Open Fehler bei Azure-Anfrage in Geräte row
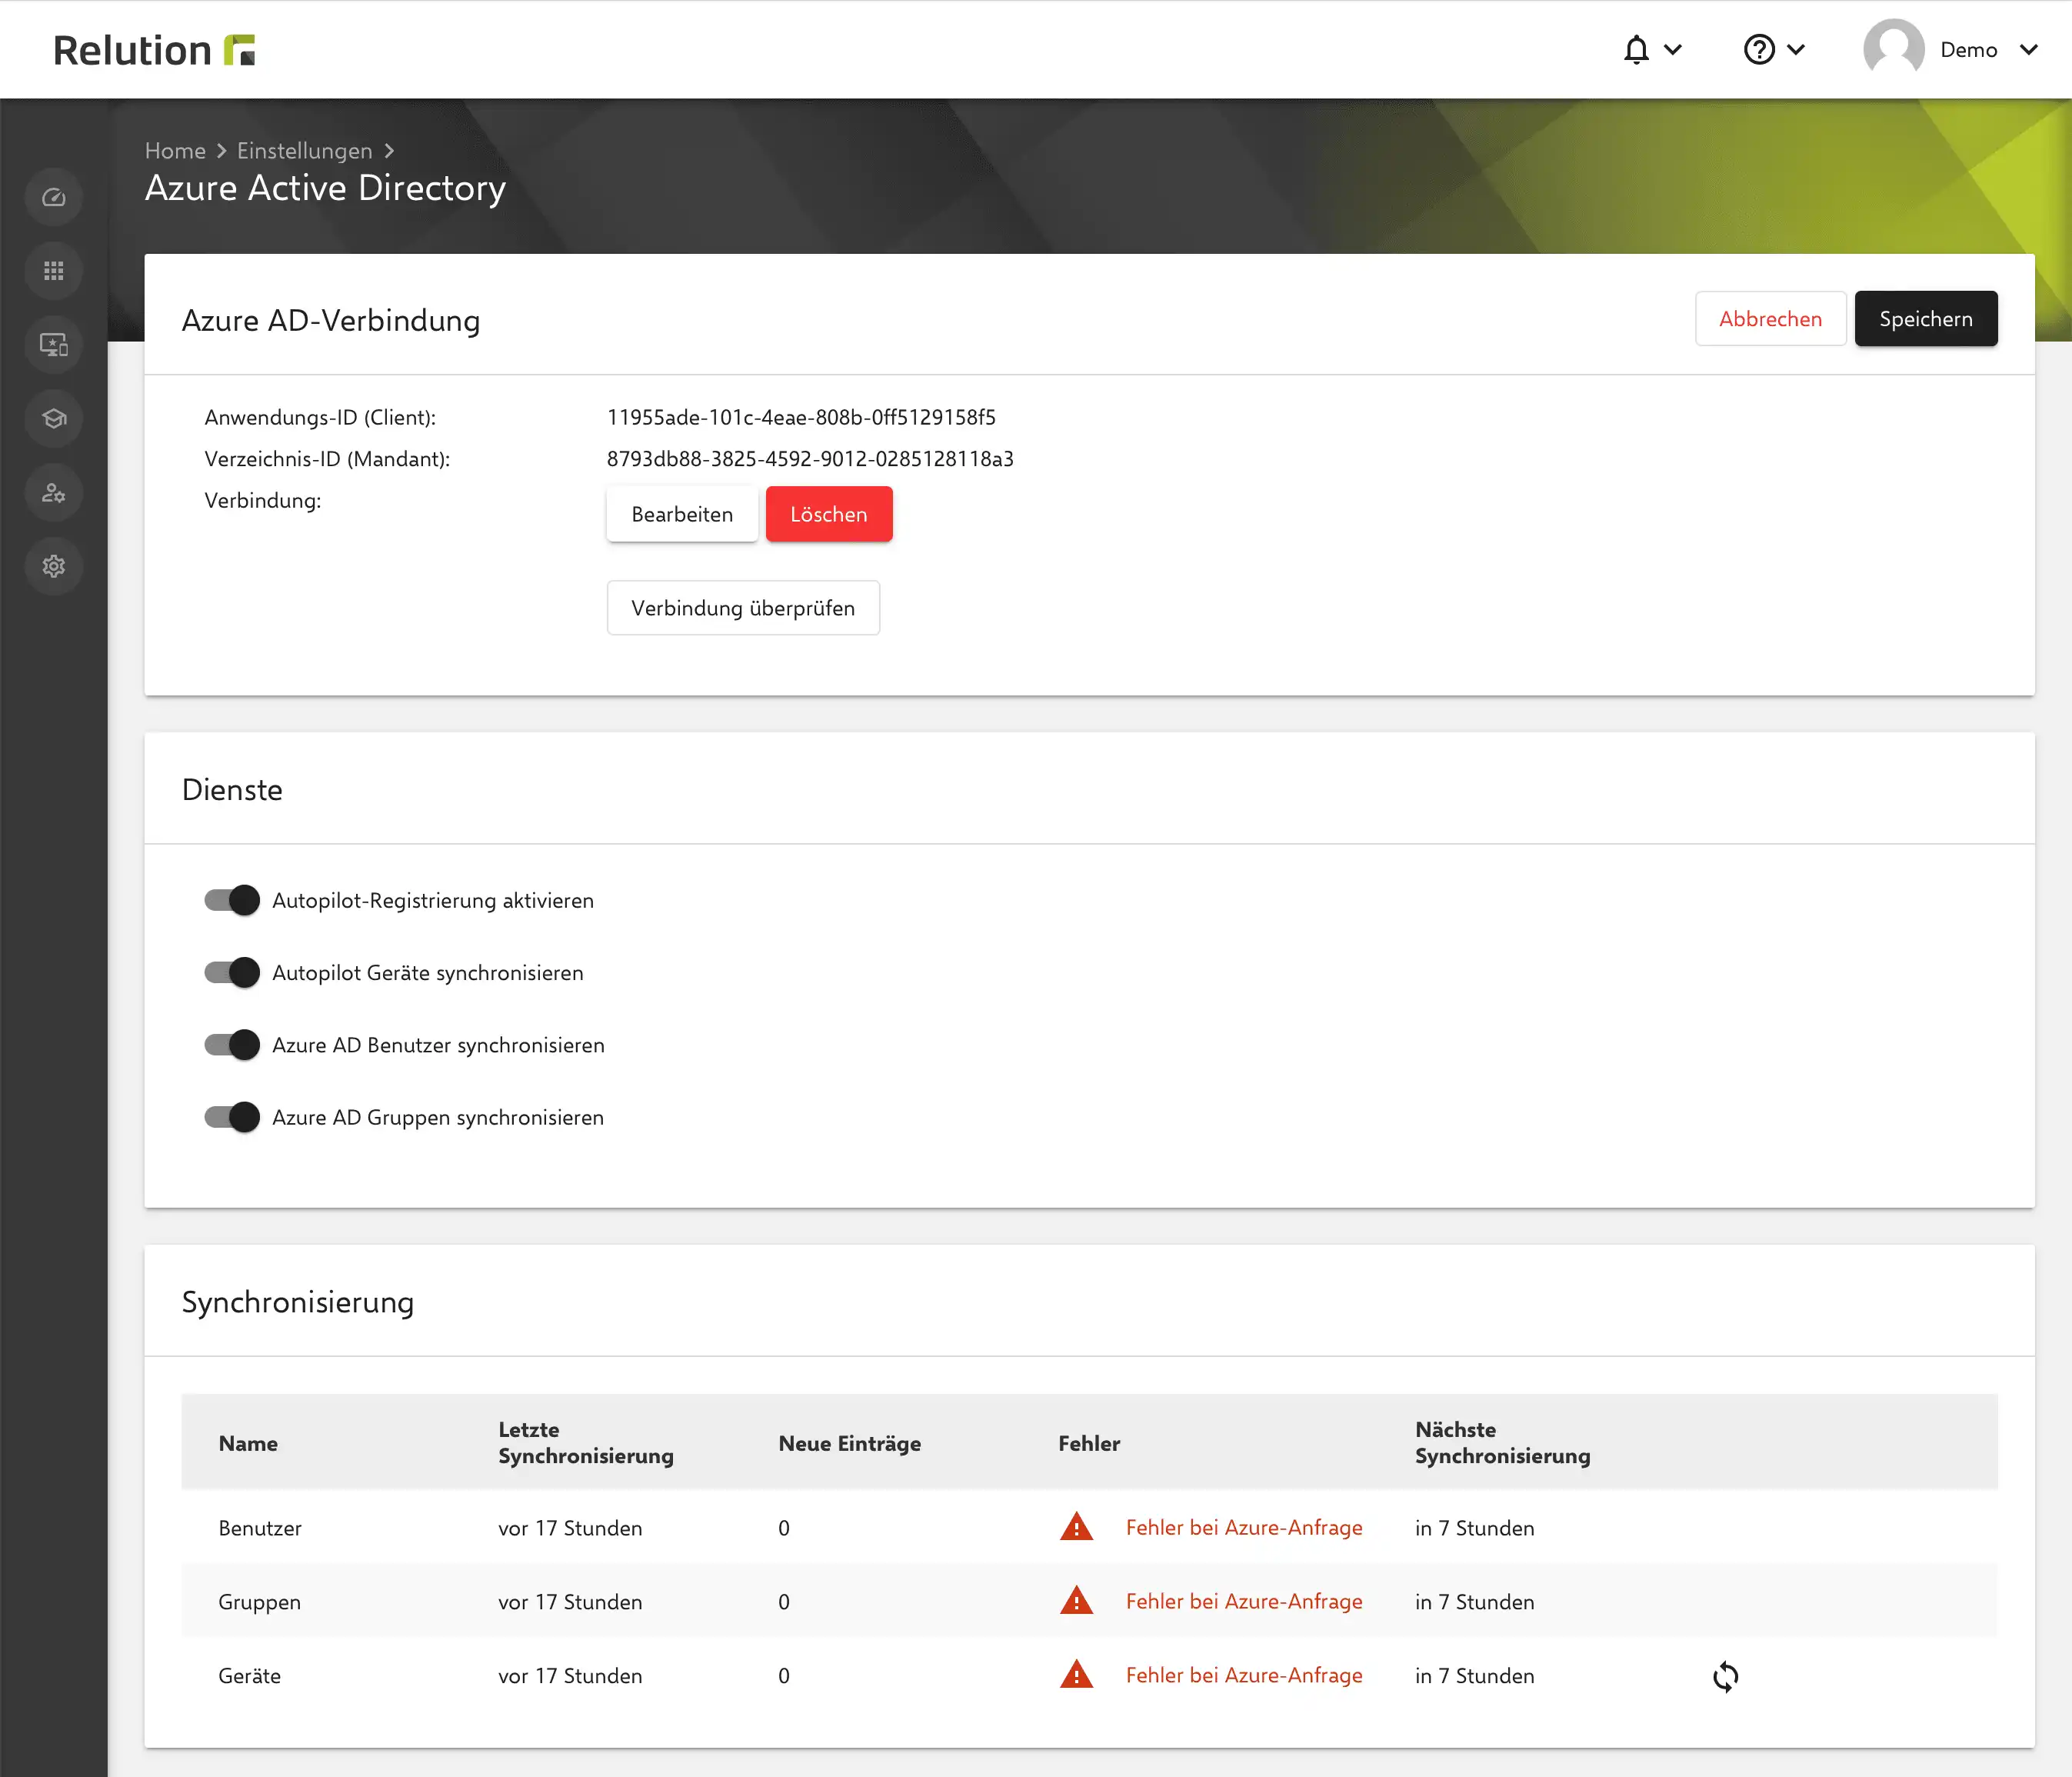Screen dimensions: 2072x1777 1244,1675
